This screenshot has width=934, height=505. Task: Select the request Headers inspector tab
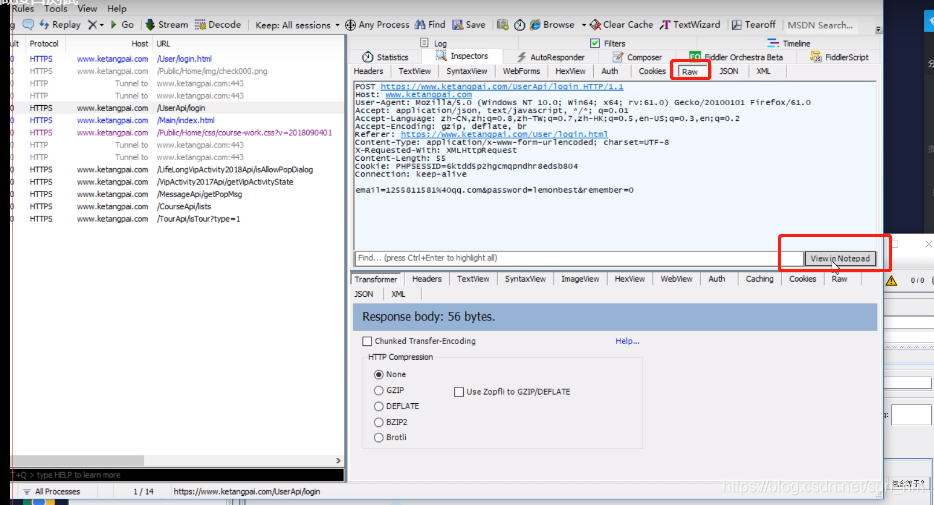pos(369,71)
